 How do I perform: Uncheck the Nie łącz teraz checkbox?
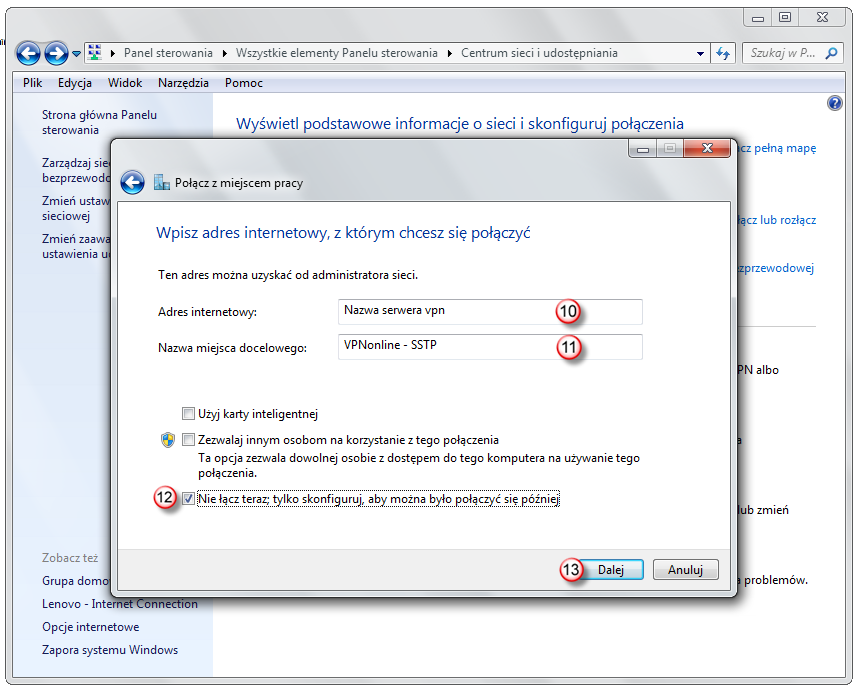188,499
